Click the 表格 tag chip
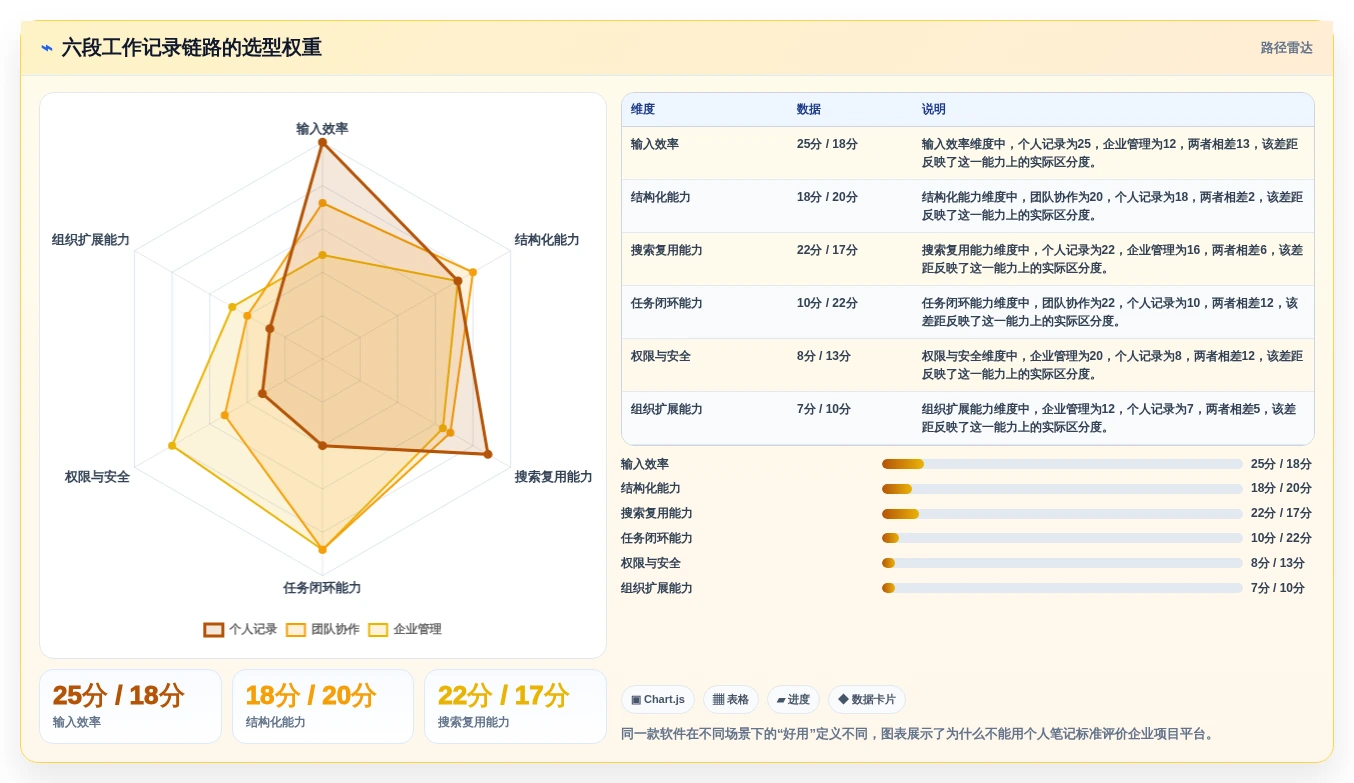The image size is (1354, 783). click(x=730, y=700)
